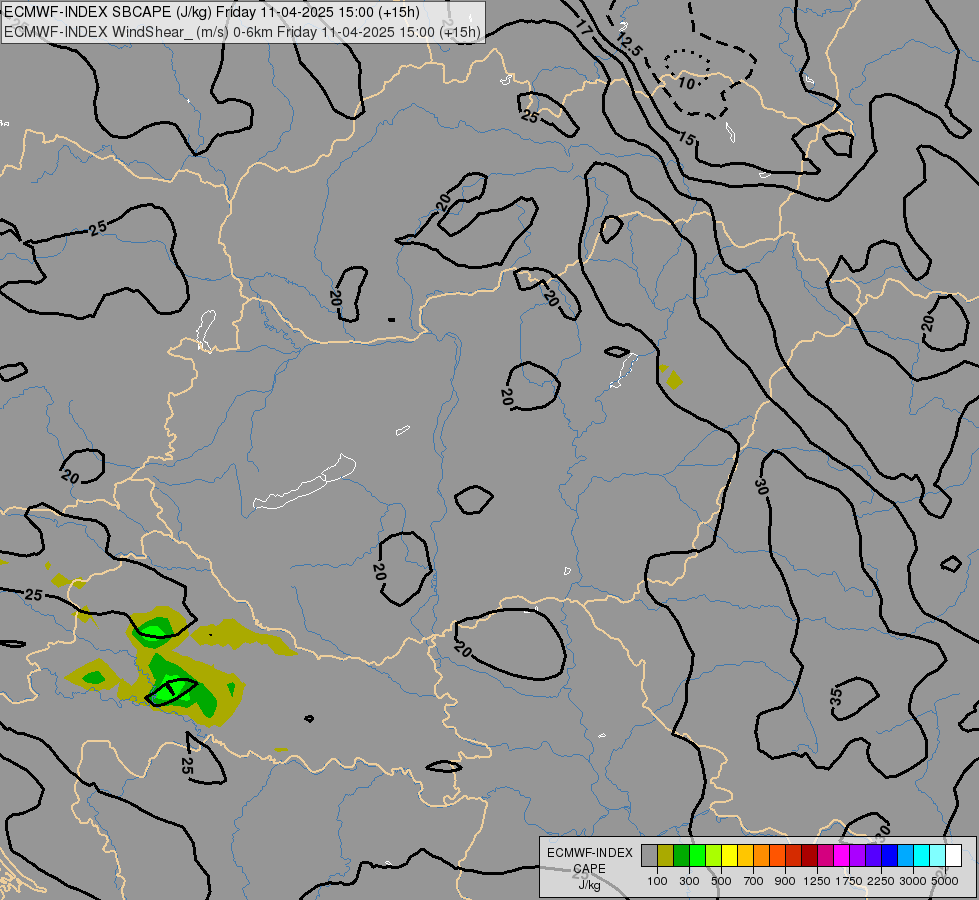Image resolution: width=979 pixels, height=900 pixels.
Task: Click the legend value "500"
Action: (721, 881)
